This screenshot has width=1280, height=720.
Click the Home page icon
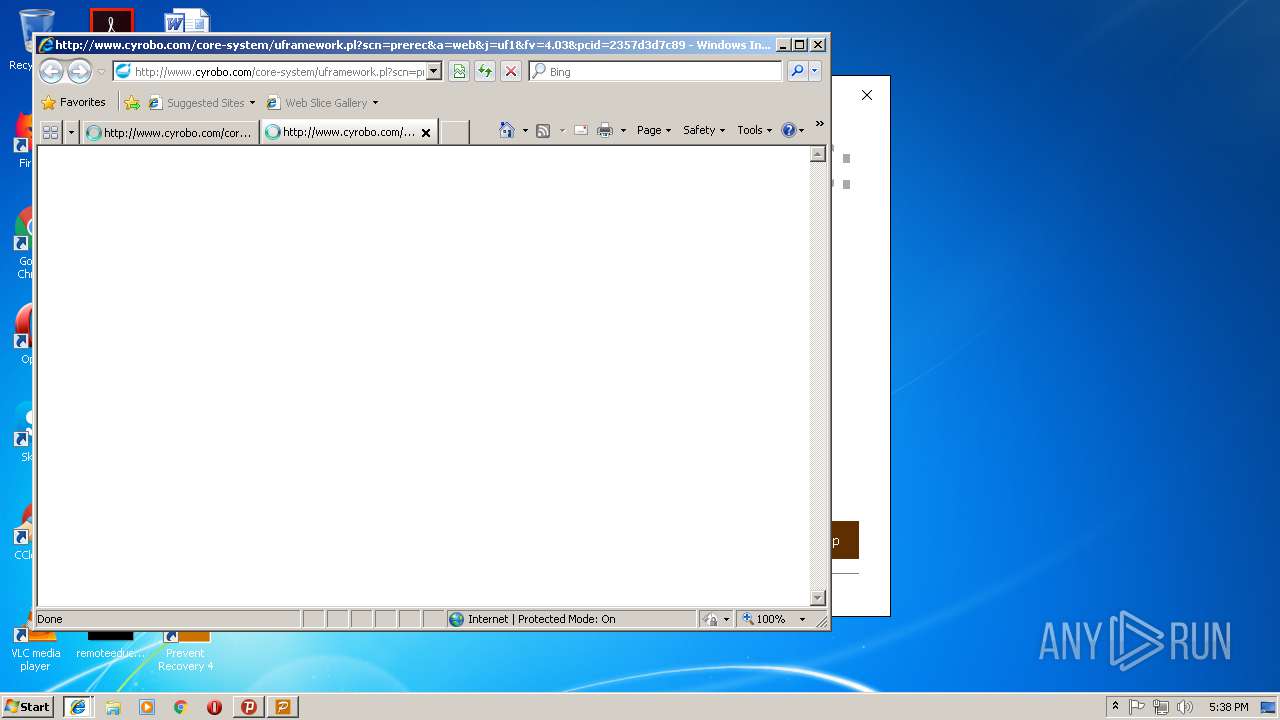(507, 130)
